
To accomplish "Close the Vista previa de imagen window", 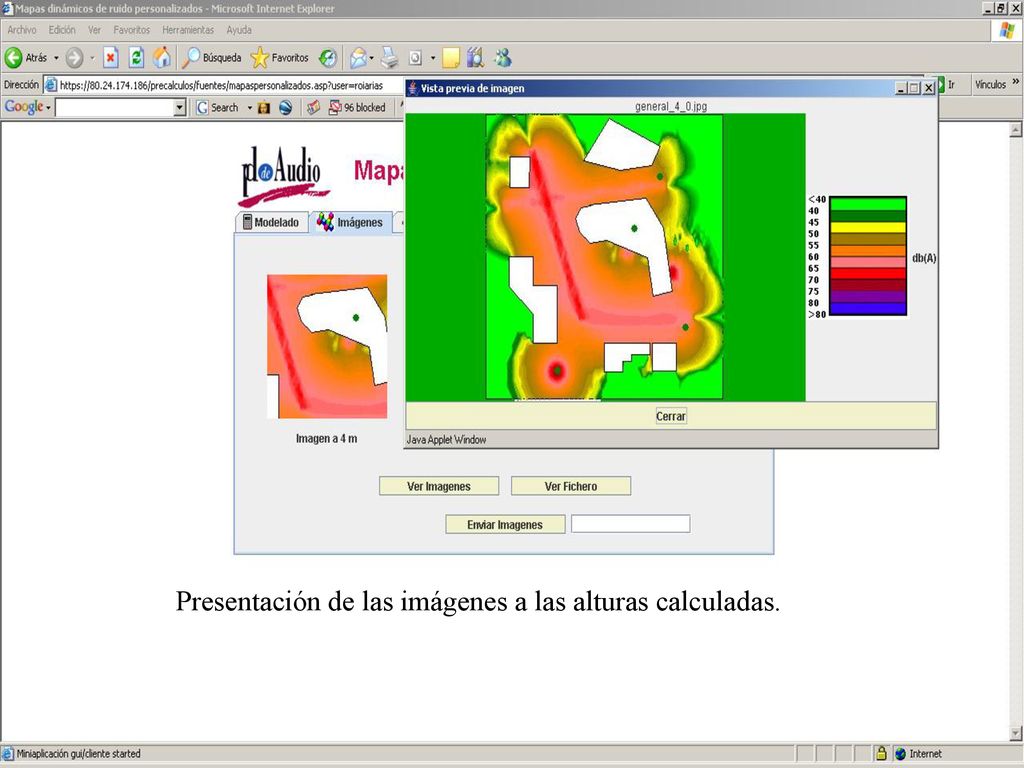I will pos(928,88).
